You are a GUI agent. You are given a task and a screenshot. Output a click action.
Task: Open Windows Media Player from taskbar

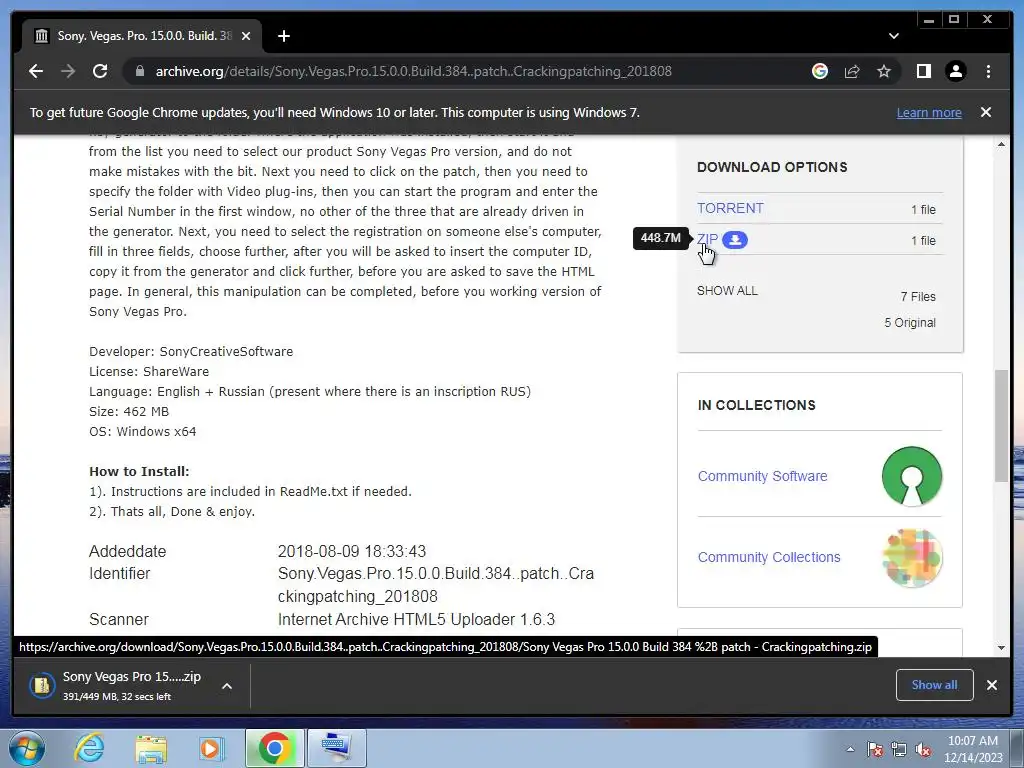coord(211,748)
